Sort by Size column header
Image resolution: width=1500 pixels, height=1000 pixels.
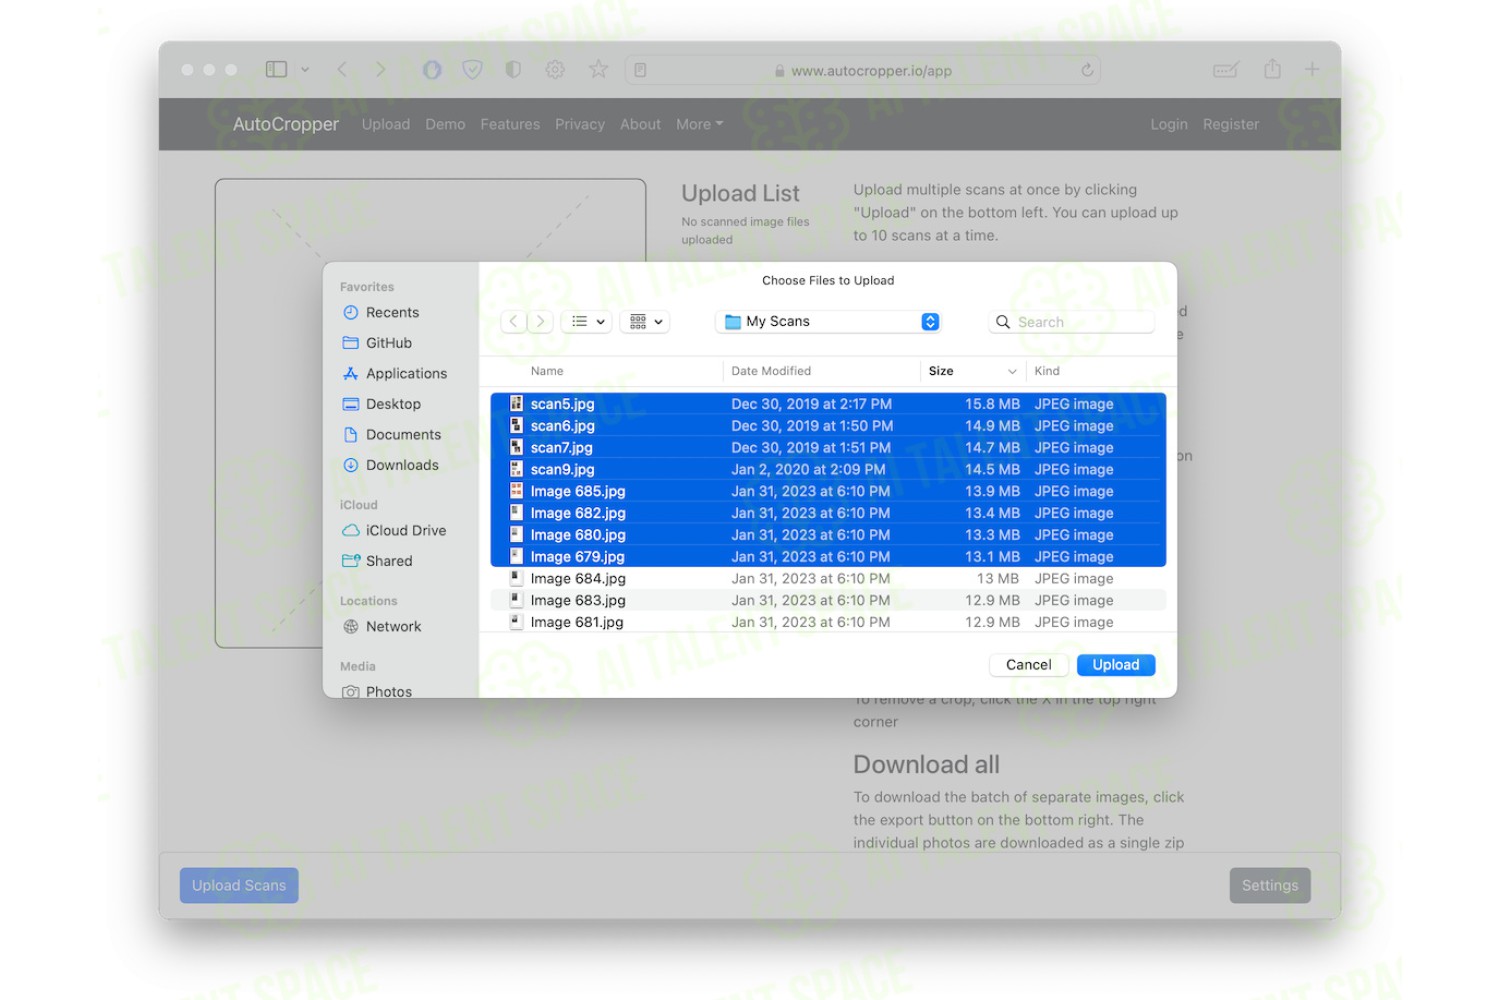coord(941,371)
